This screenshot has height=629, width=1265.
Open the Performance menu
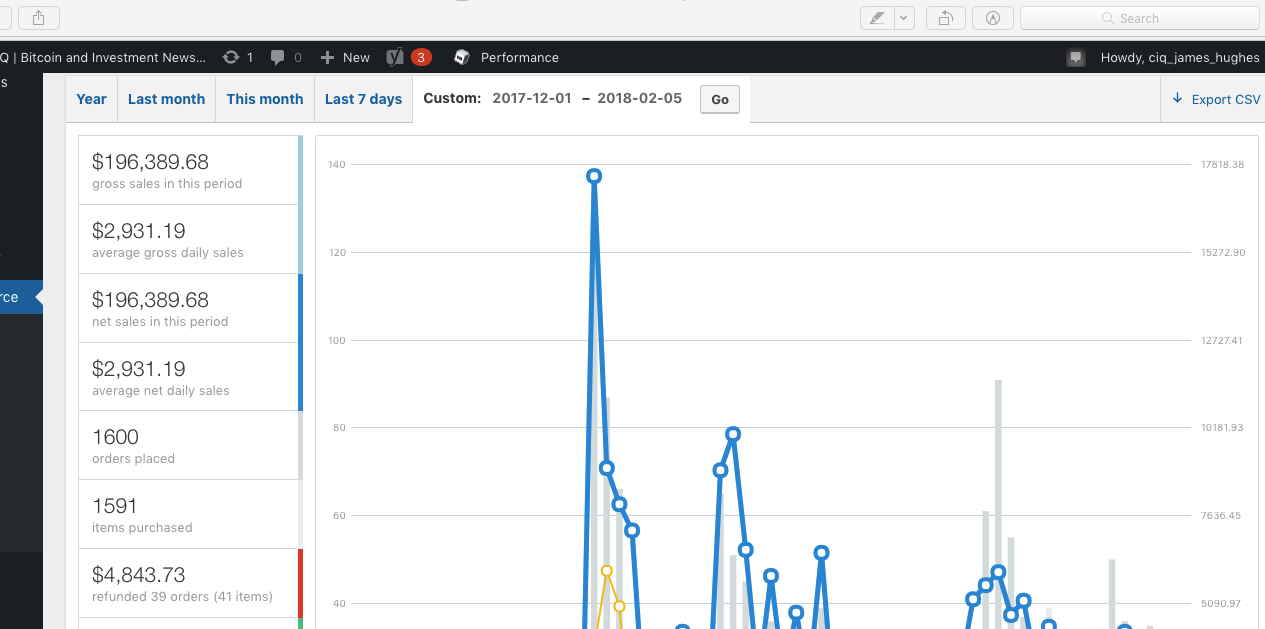click(506, 58)
